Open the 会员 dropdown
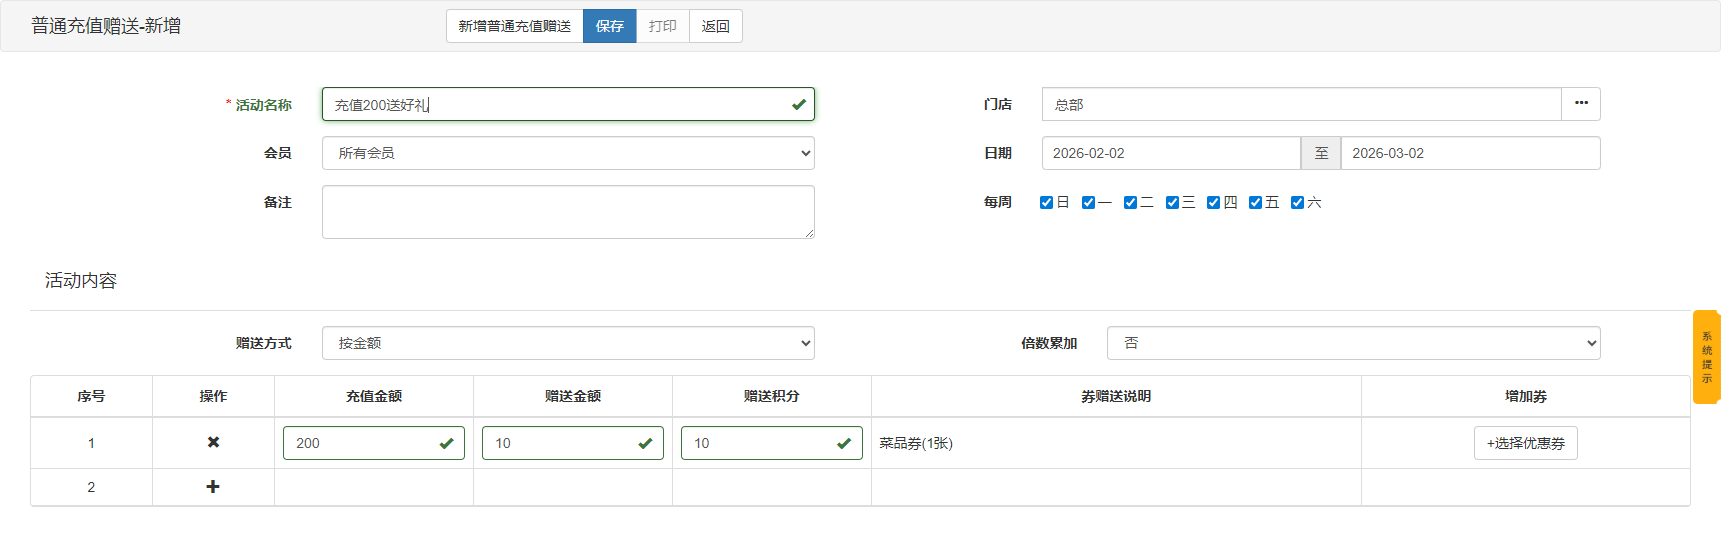The height and width of the screenshot is (558, 1721). pos(567,153)
